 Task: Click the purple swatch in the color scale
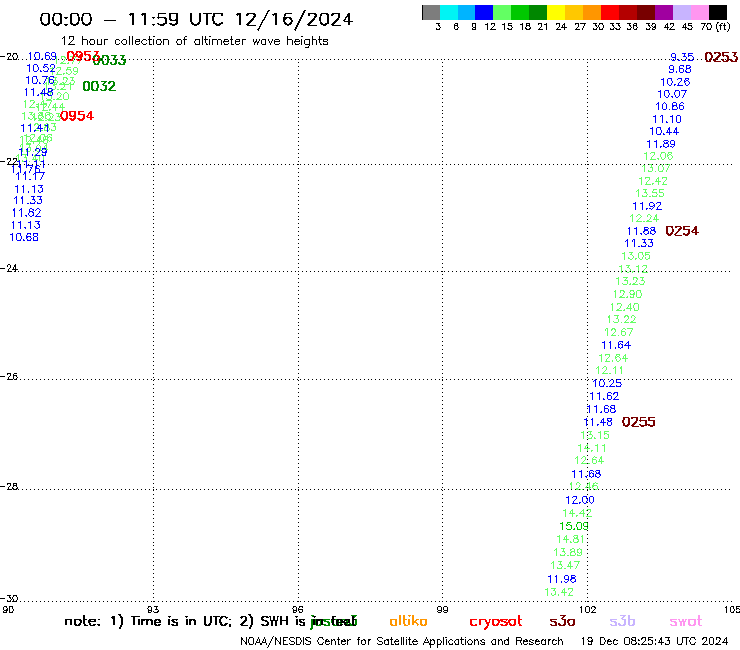click(x=664, y=12)
